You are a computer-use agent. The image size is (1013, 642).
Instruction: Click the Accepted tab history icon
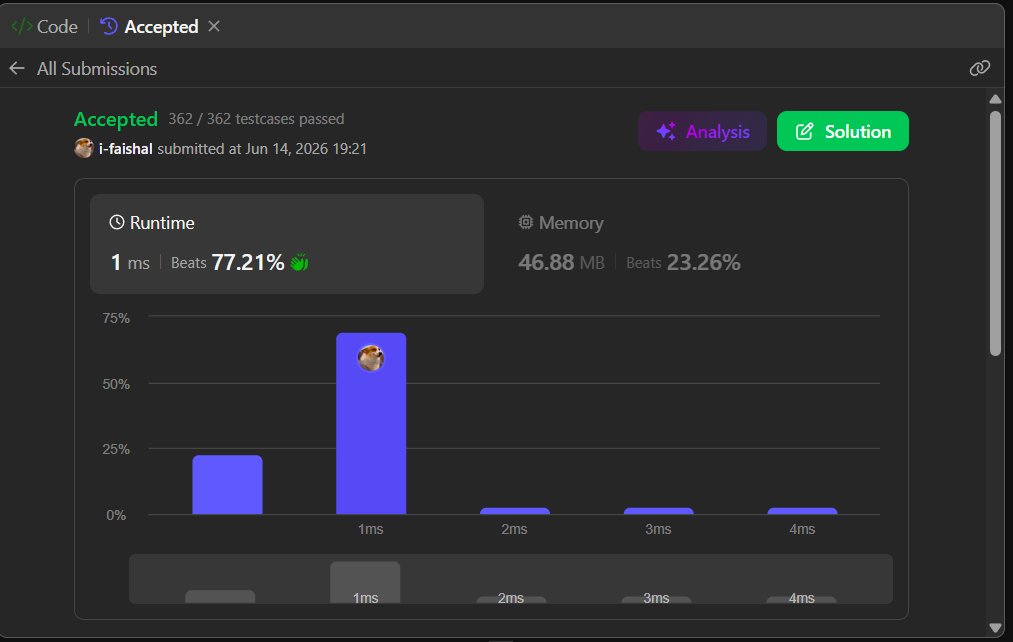109,26
